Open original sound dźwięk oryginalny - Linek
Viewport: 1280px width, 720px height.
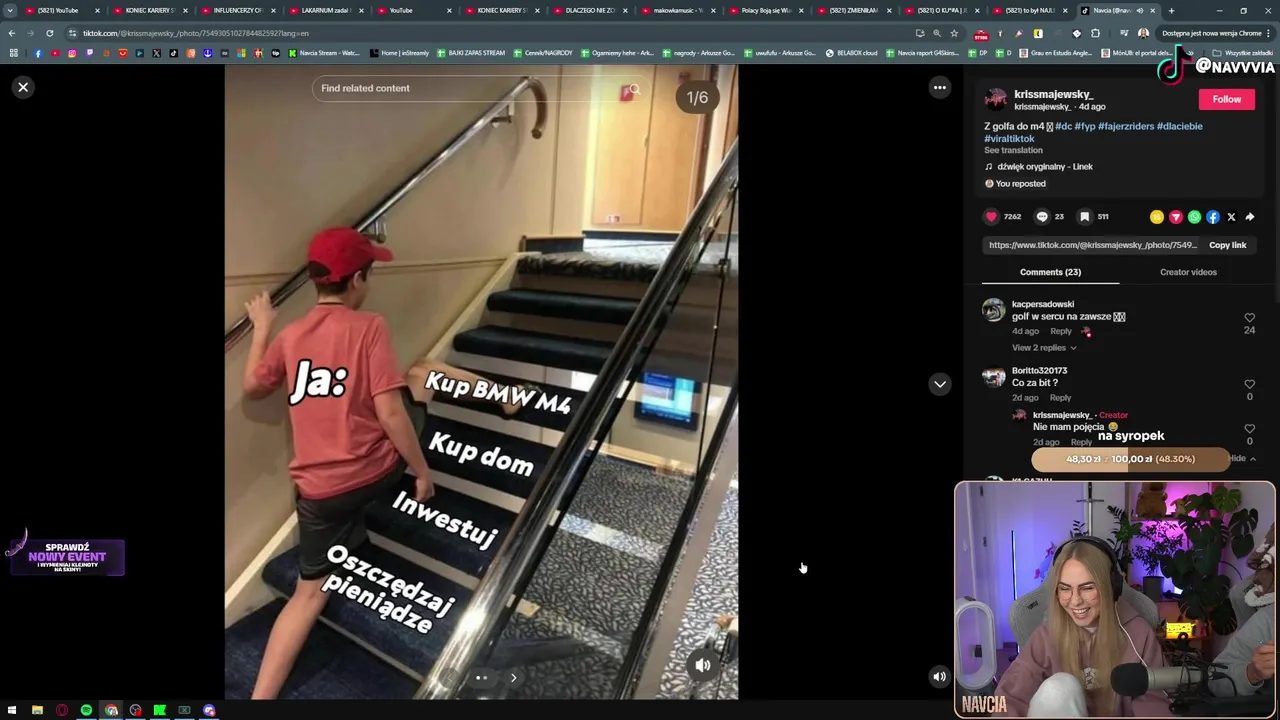1045,167
